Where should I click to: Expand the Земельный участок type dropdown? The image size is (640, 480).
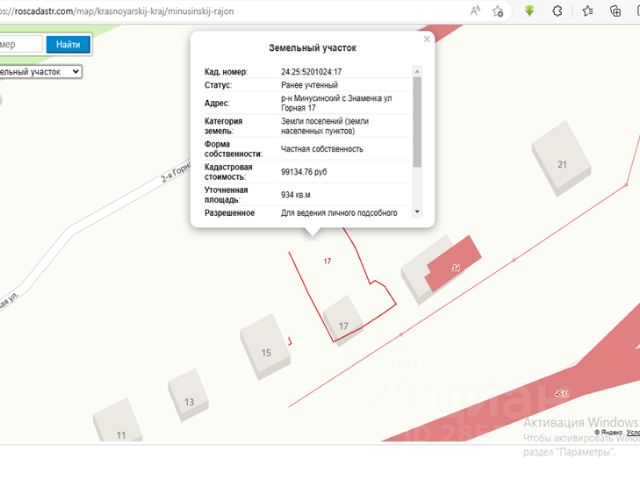40,72
